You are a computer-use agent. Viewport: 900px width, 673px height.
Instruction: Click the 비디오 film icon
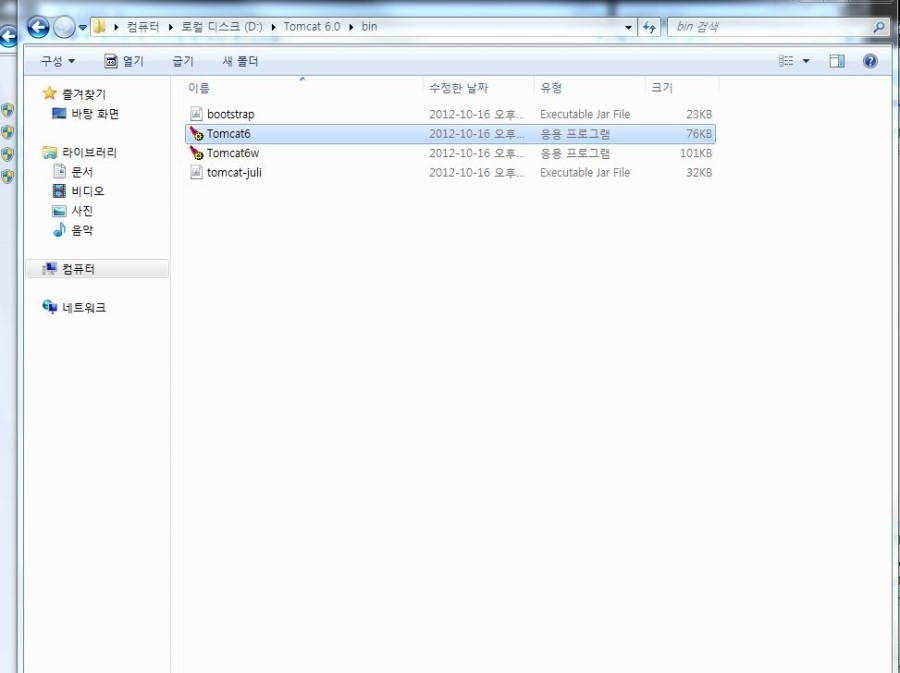[59, 190]
